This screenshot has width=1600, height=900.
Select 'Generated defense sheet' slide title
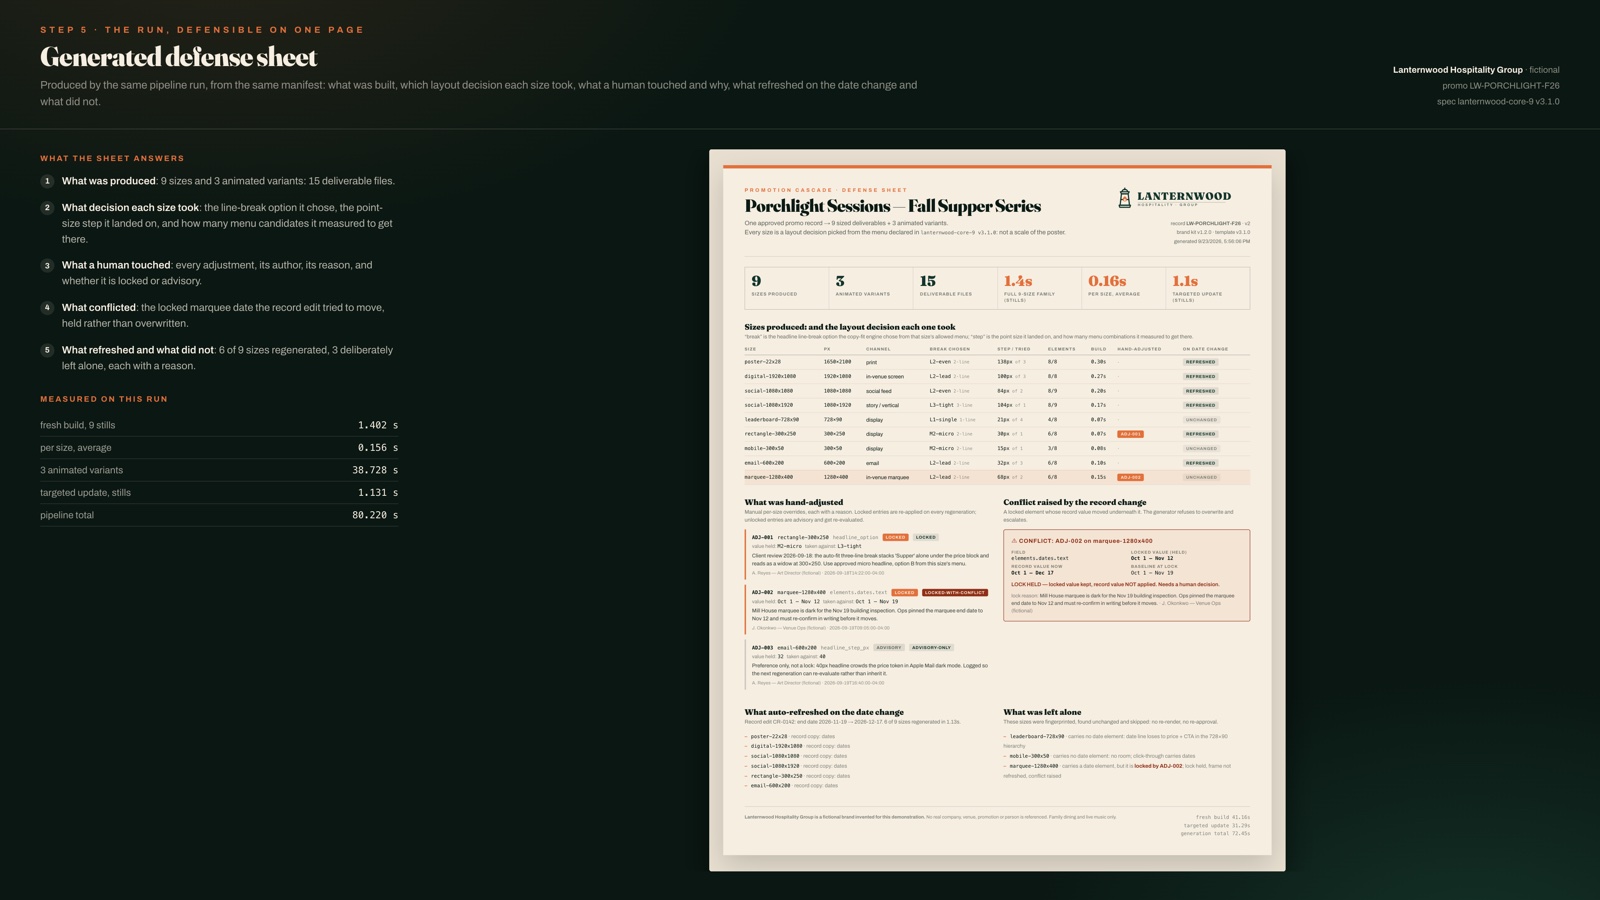point(178,57)
